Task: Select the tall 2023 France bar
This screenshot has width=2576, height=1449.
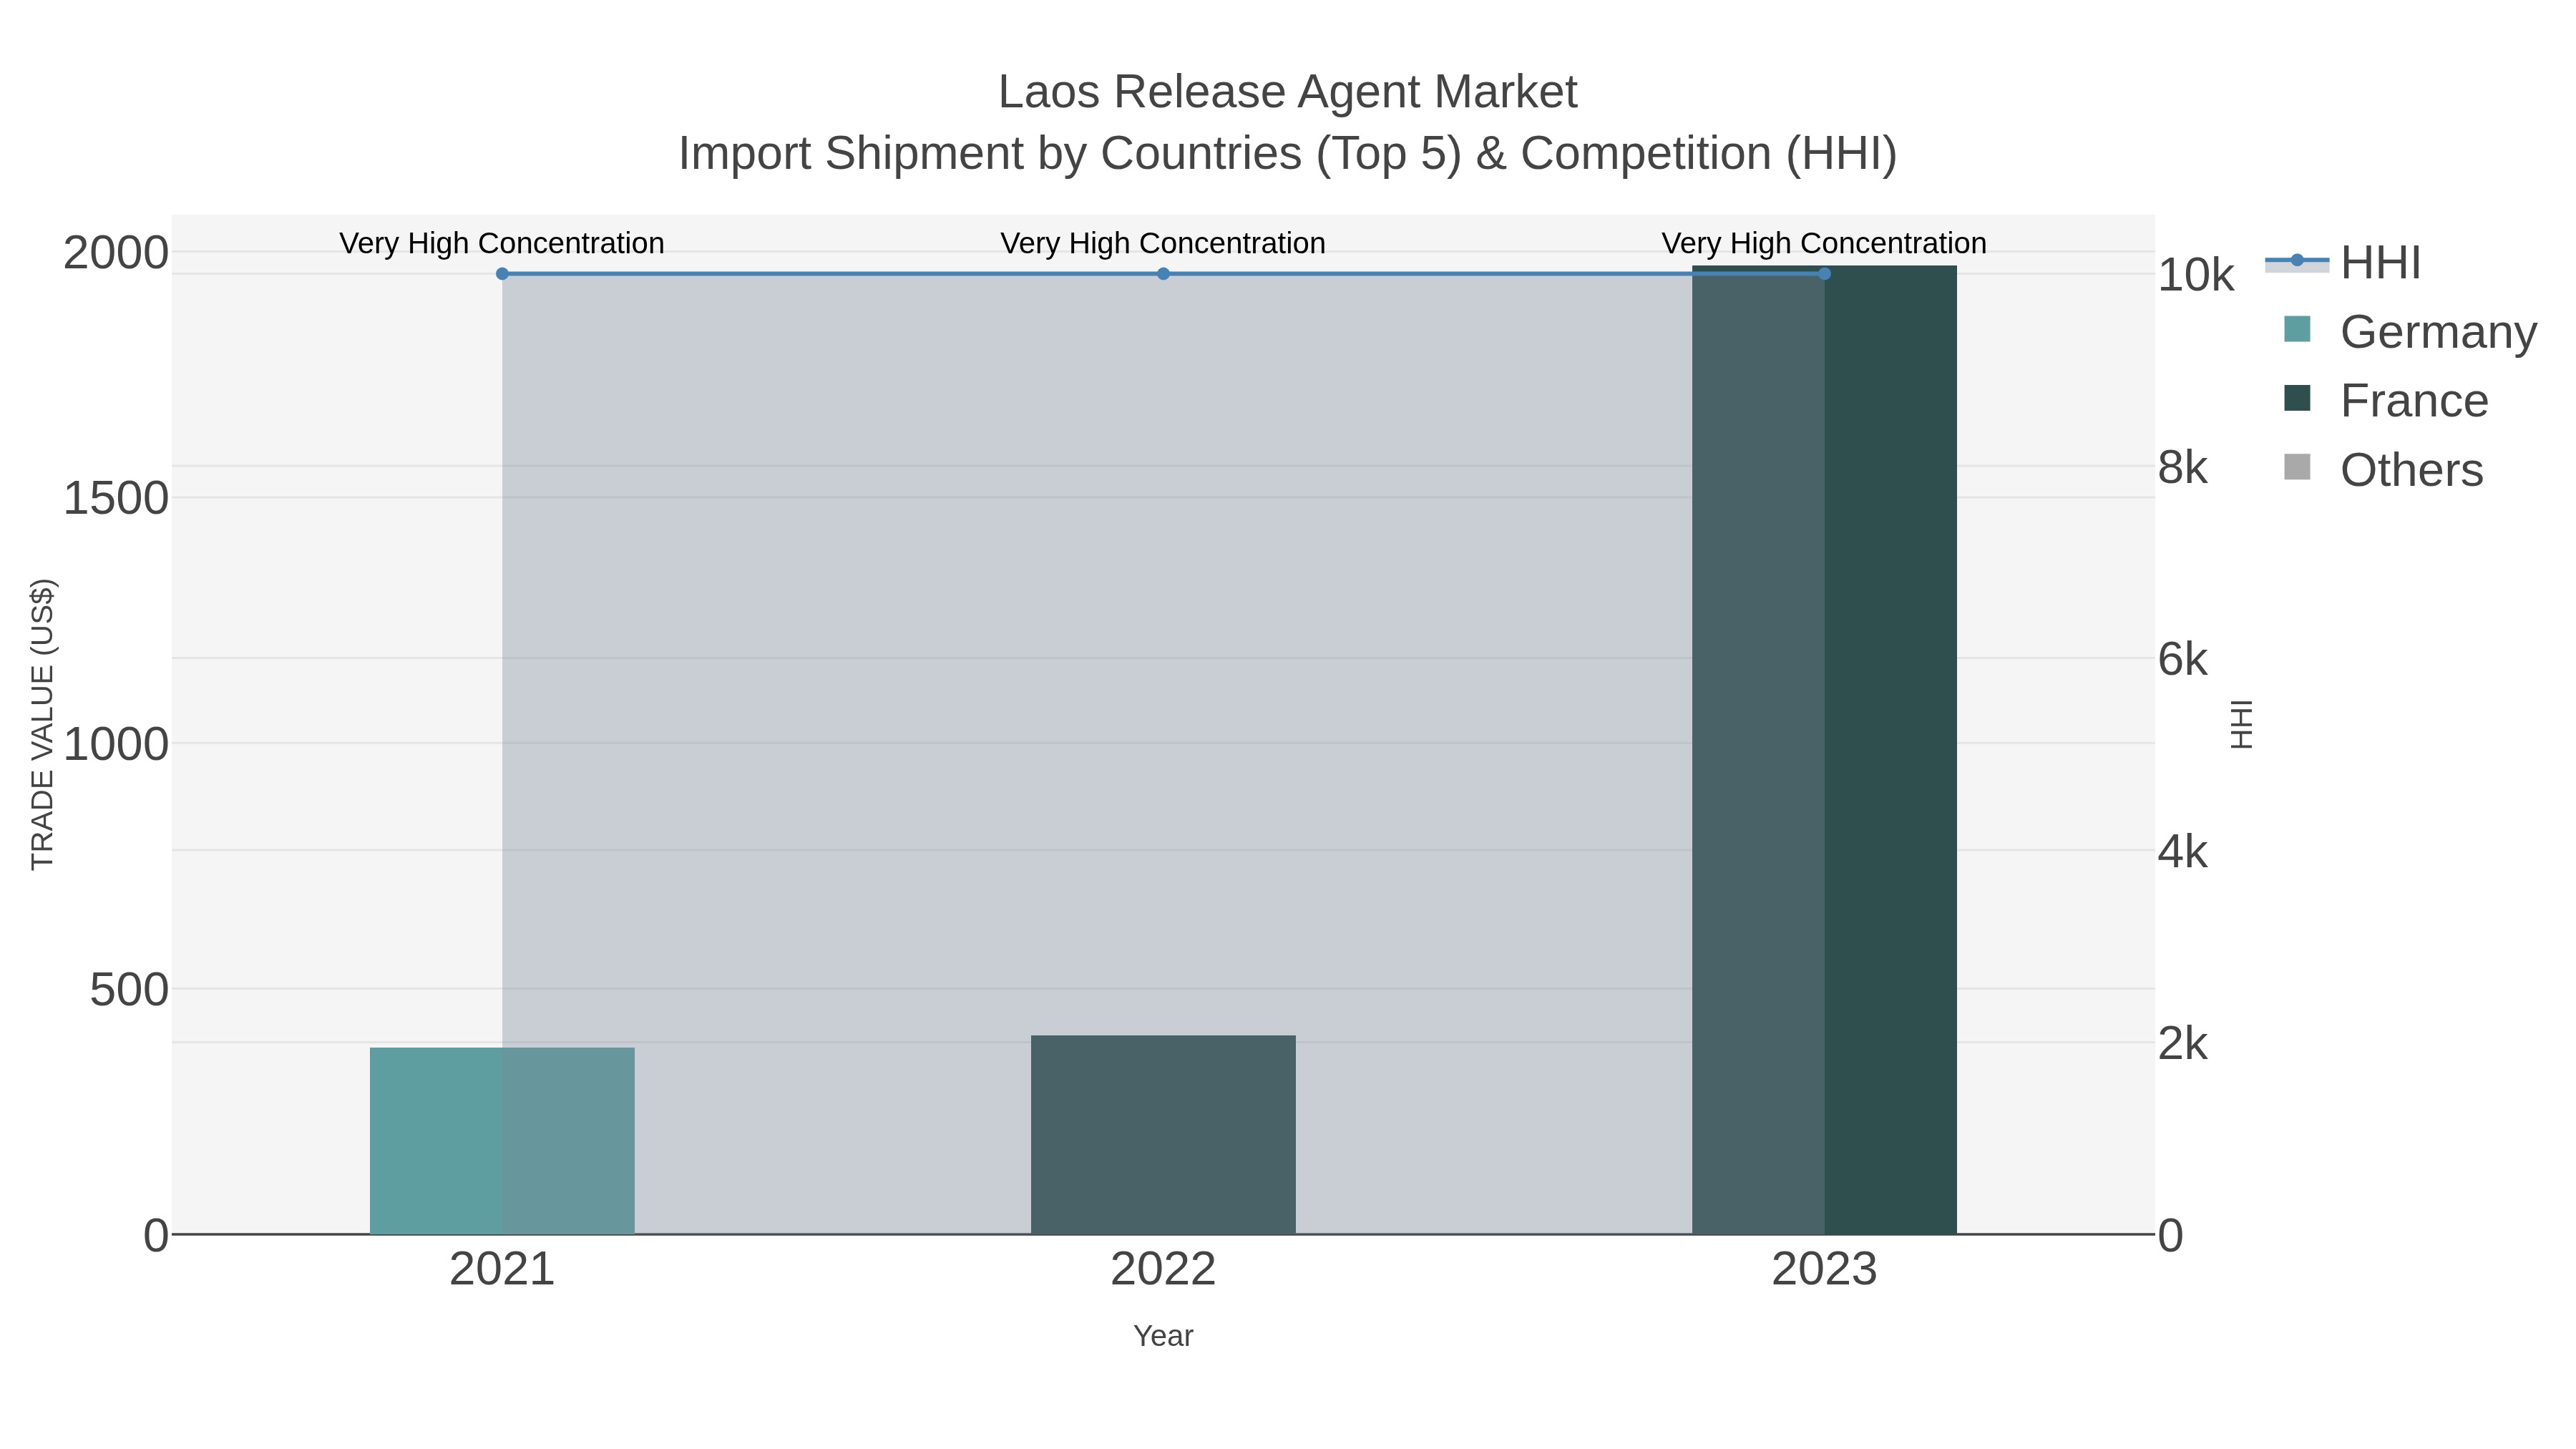Action: (x=1824, y=750)
